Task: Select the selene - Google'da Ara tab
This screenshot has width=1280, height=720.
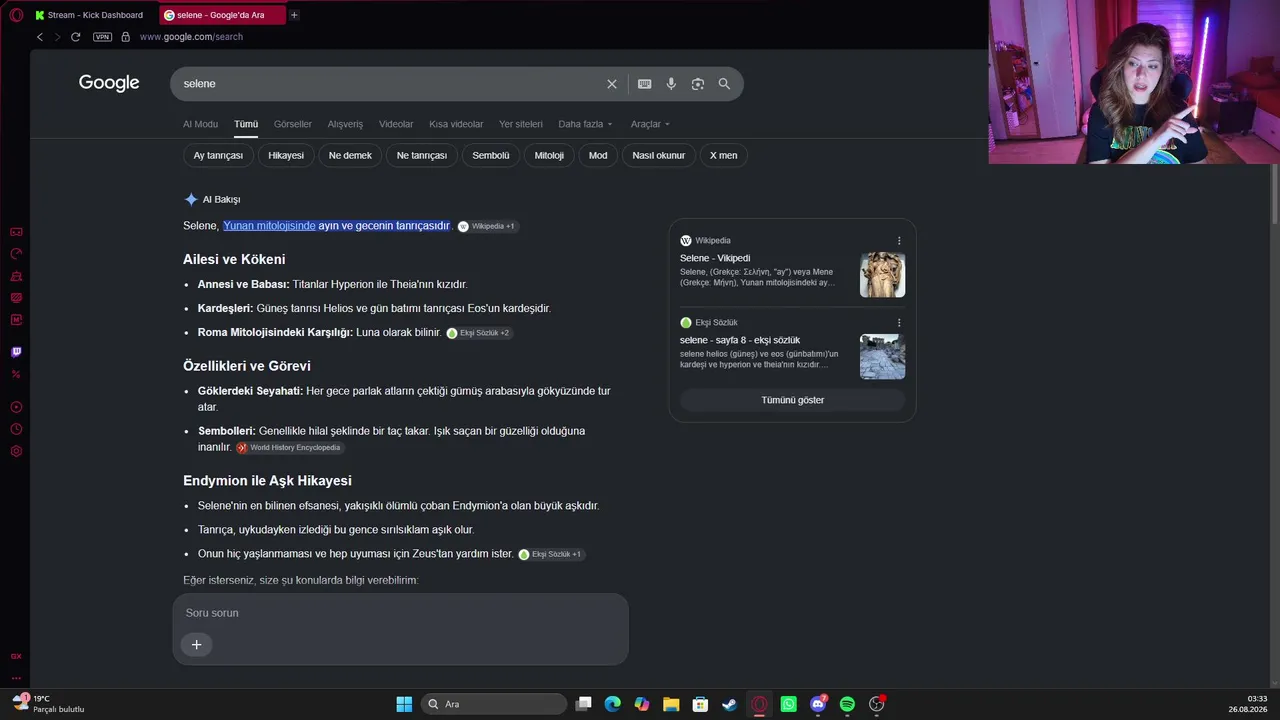Action: click(222, 15)
